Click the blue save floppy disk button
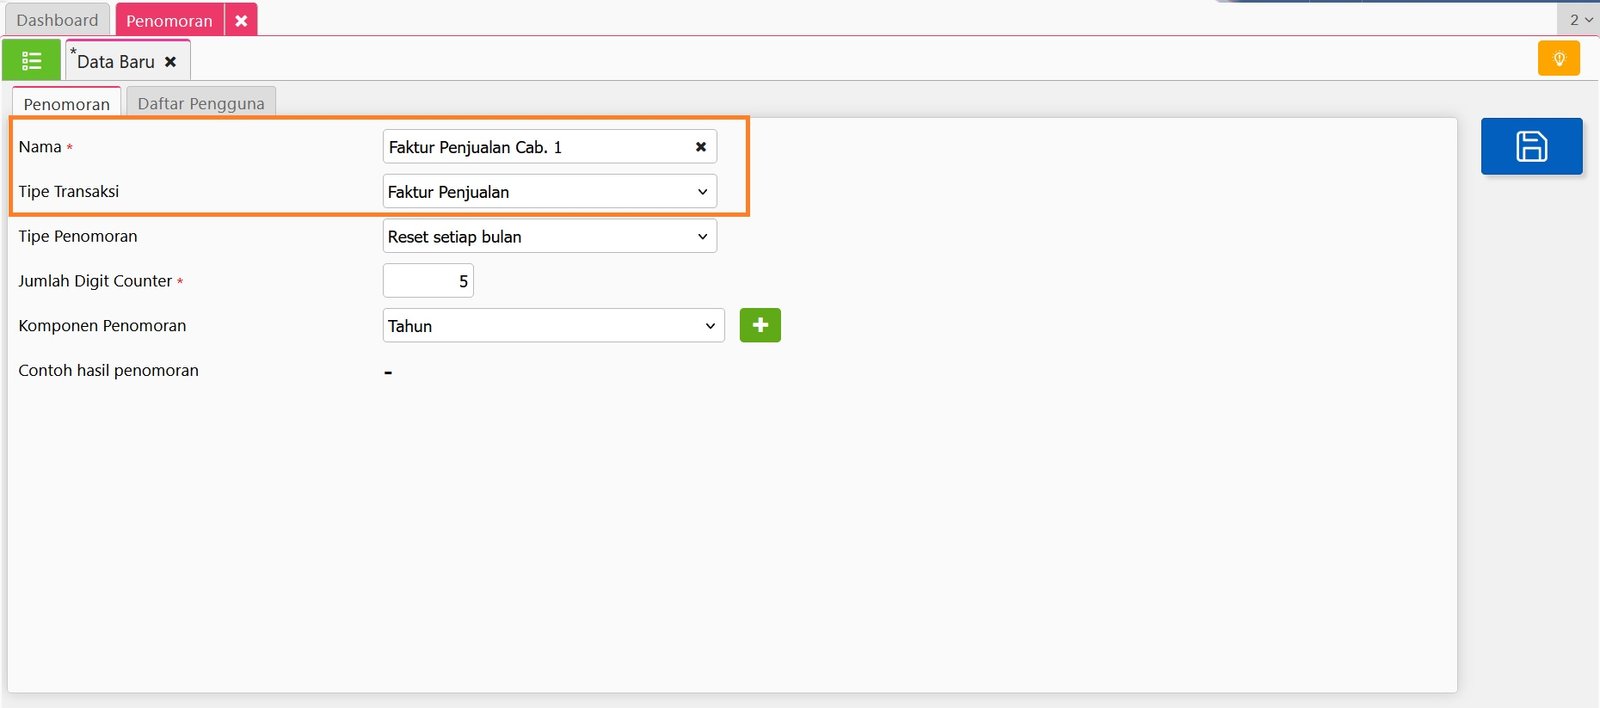1600x708 pixels. coord(1531,146)
